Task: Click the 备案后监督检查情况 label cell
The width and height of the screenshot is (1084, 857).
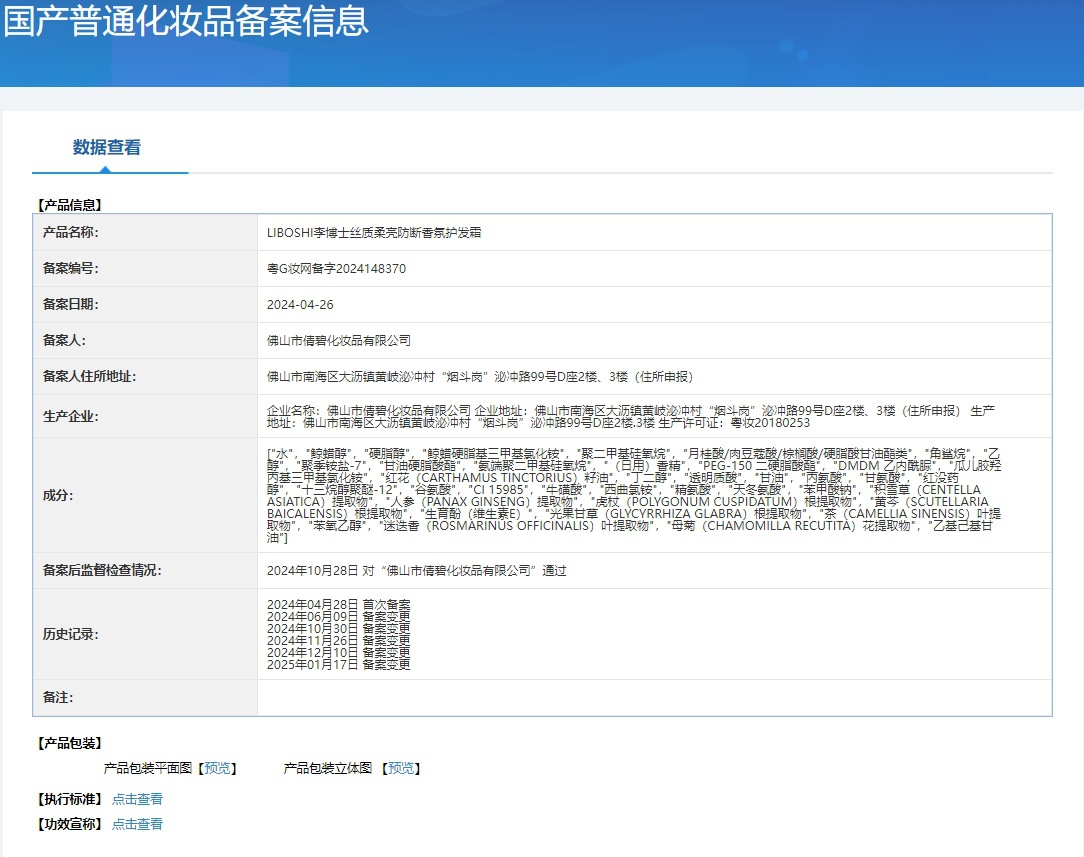Action: pyautogui.click(x=145, y=570)
